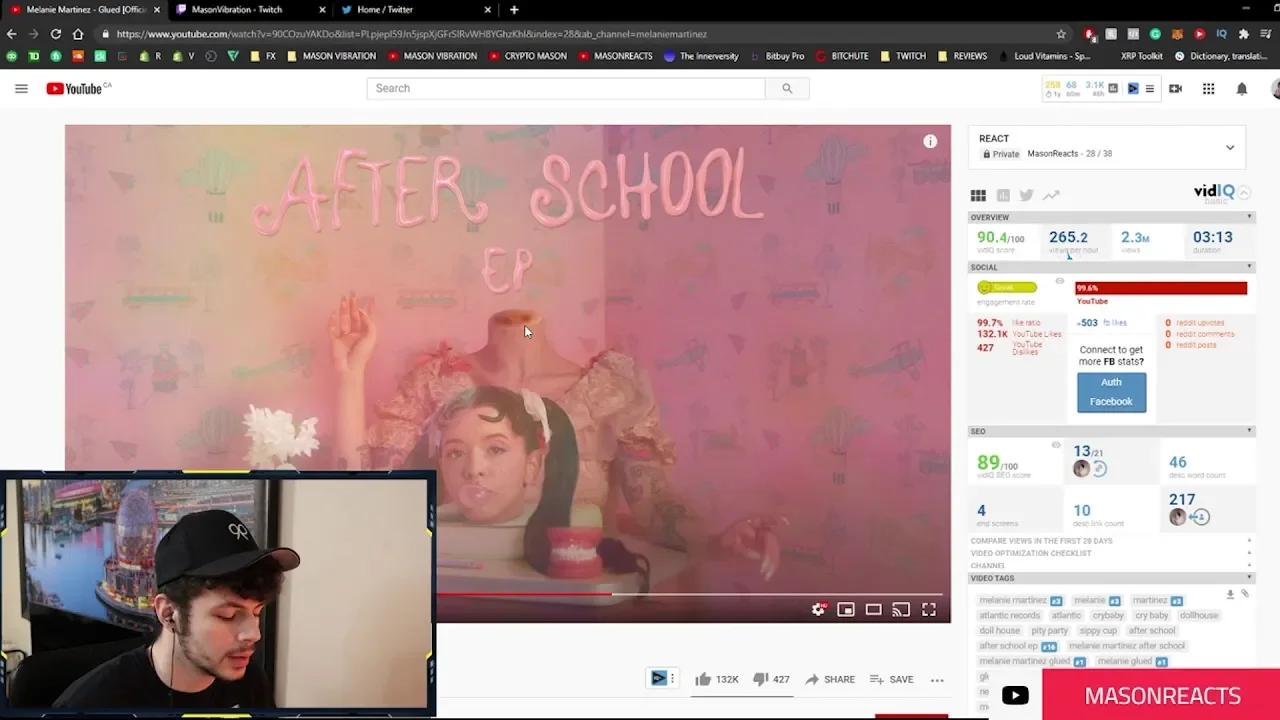1280x720 pixels.
Task: Enter fullscreen on the video player
Action: pyautogui.click(x=929, y=608)
